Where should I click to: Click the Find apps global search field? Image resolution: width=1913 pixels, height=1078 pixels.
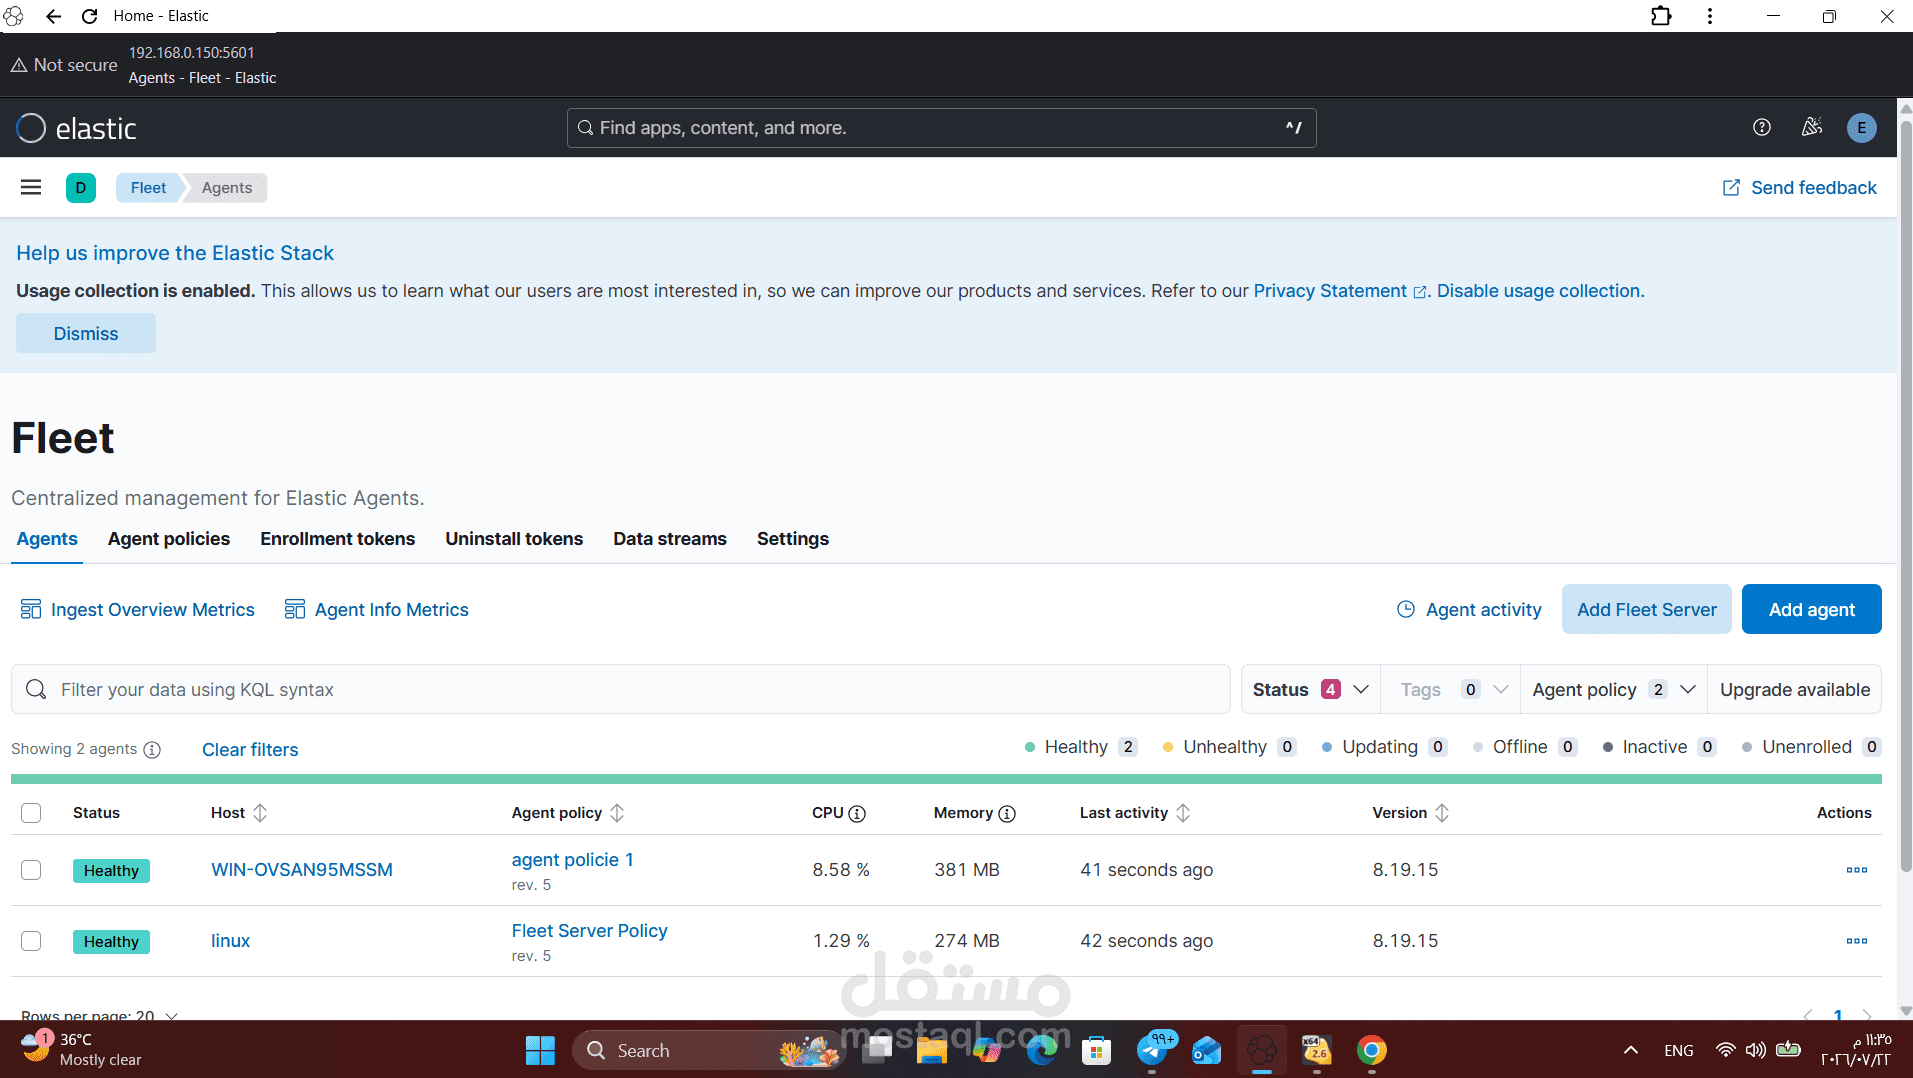[941, 128]
